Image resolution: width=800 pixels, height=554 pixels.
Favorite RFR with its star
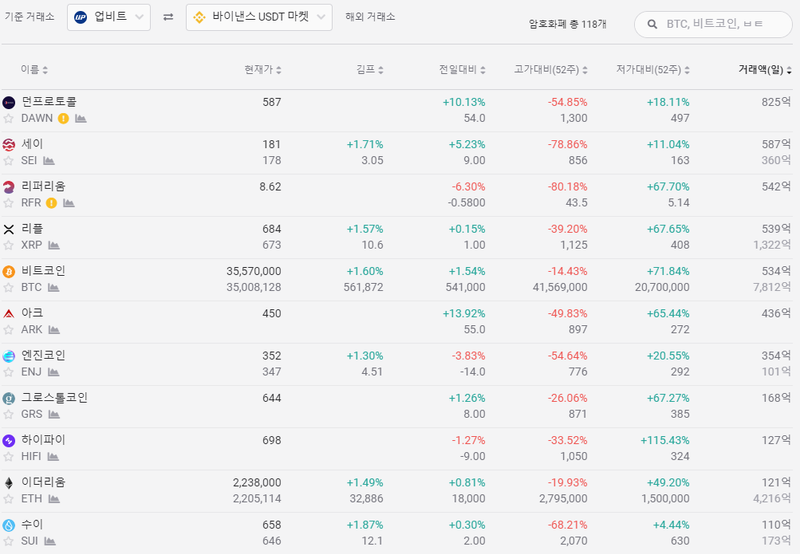point(8,203)
